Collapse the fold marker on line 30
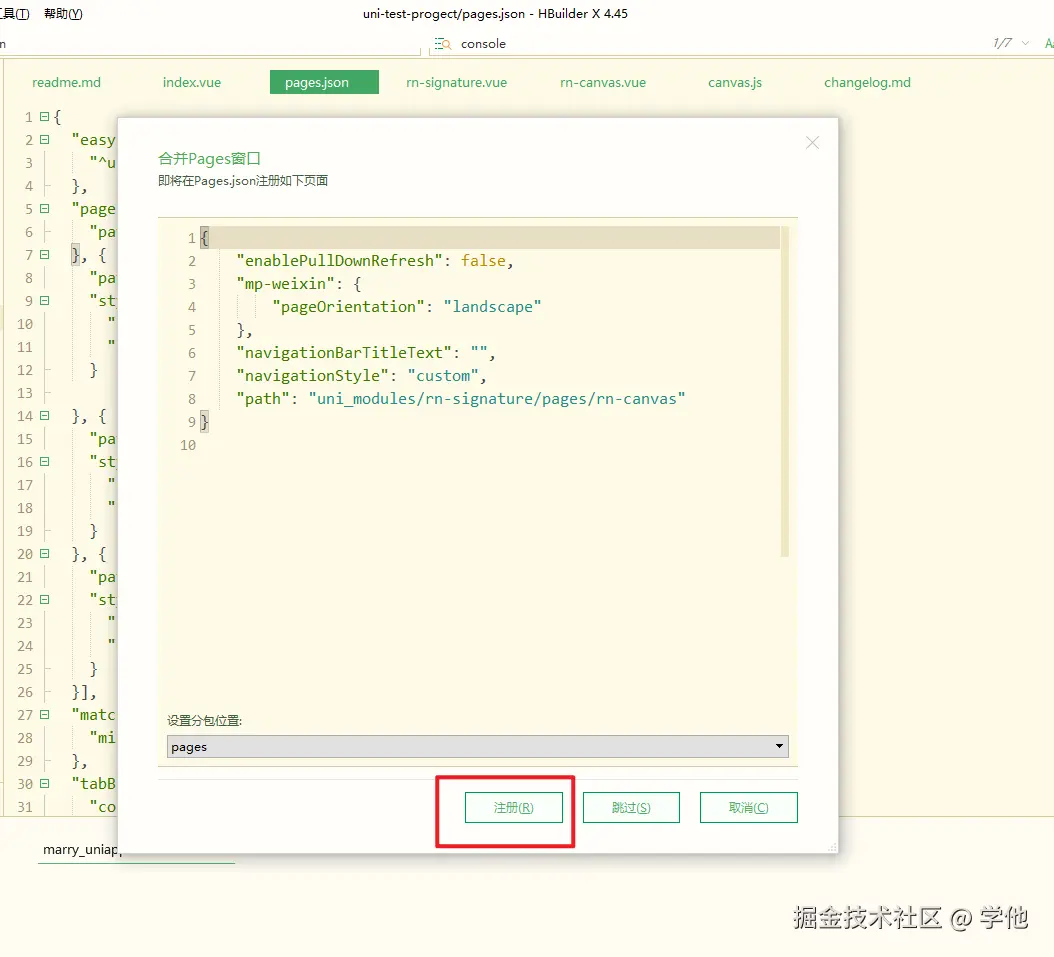 coord(44,783)
